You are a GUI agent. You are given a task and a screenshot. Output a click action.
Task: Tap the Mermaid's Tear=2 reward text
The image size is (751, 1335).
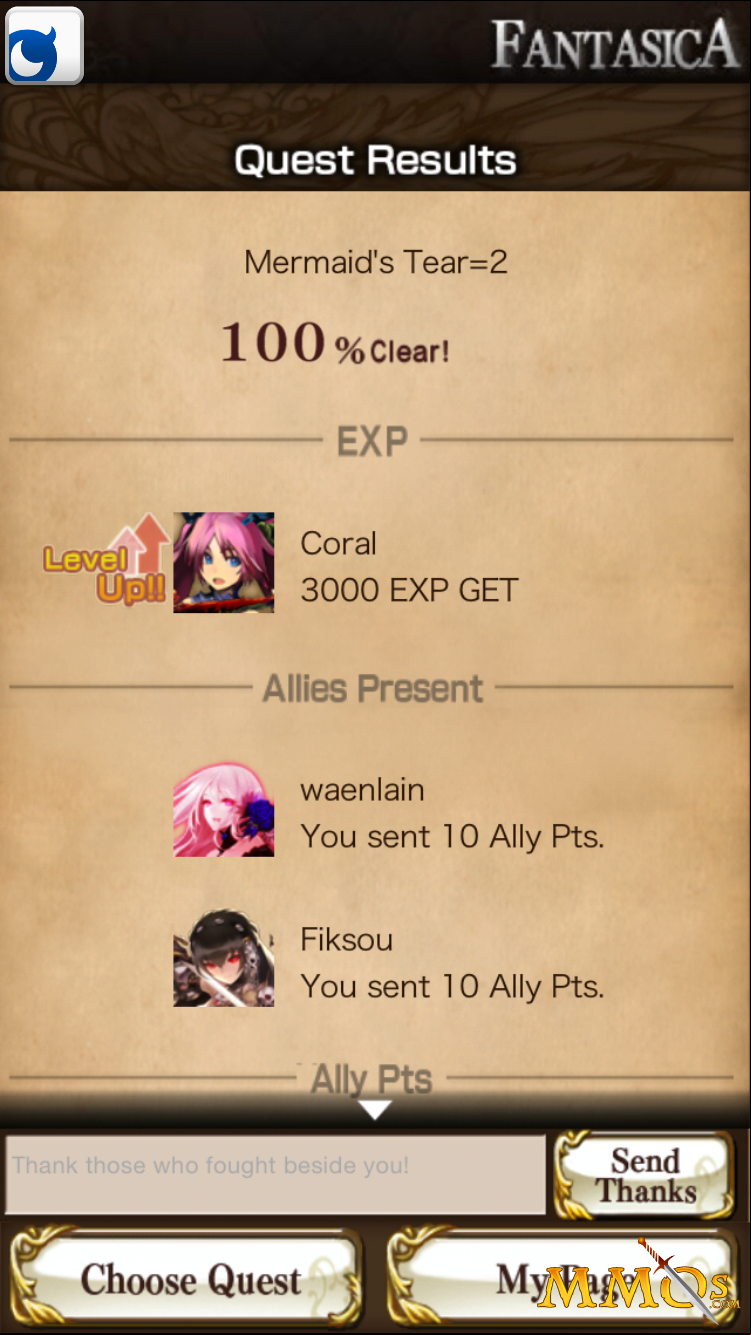click(x=376, y=262)
